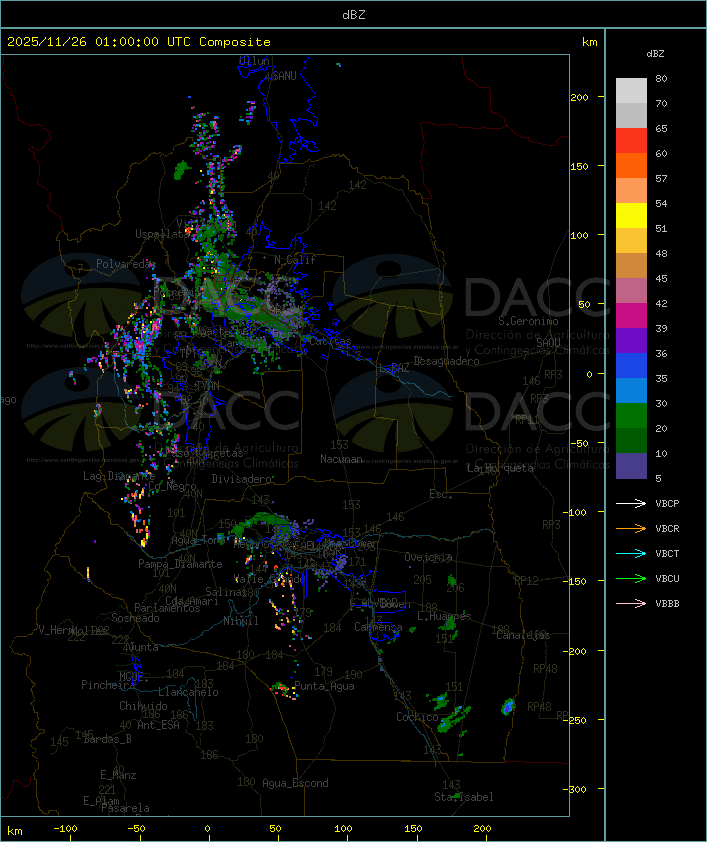This screenshot has height=842, width=707.
Task: Click the km unit label at top right
Action: pyautogui.click(x=589, y=42)
